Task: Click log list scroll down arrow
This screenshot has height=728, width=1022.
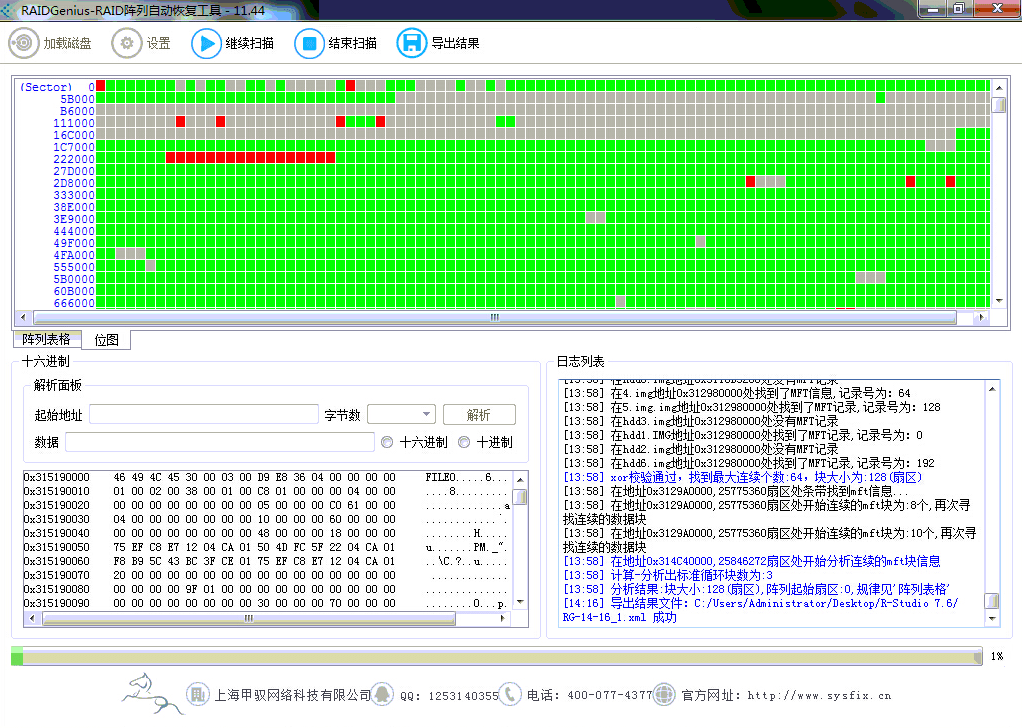Action: [x=992, y=618]
